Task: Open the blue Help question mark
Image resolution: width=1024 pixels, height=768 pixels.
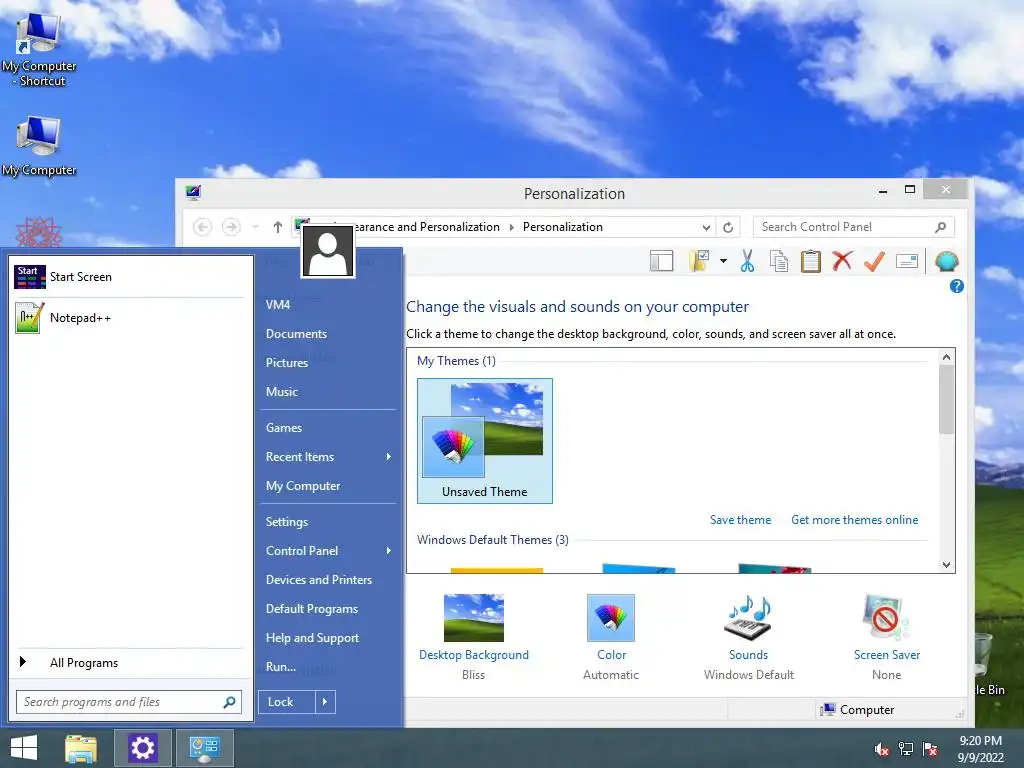Action: [957, 286]
